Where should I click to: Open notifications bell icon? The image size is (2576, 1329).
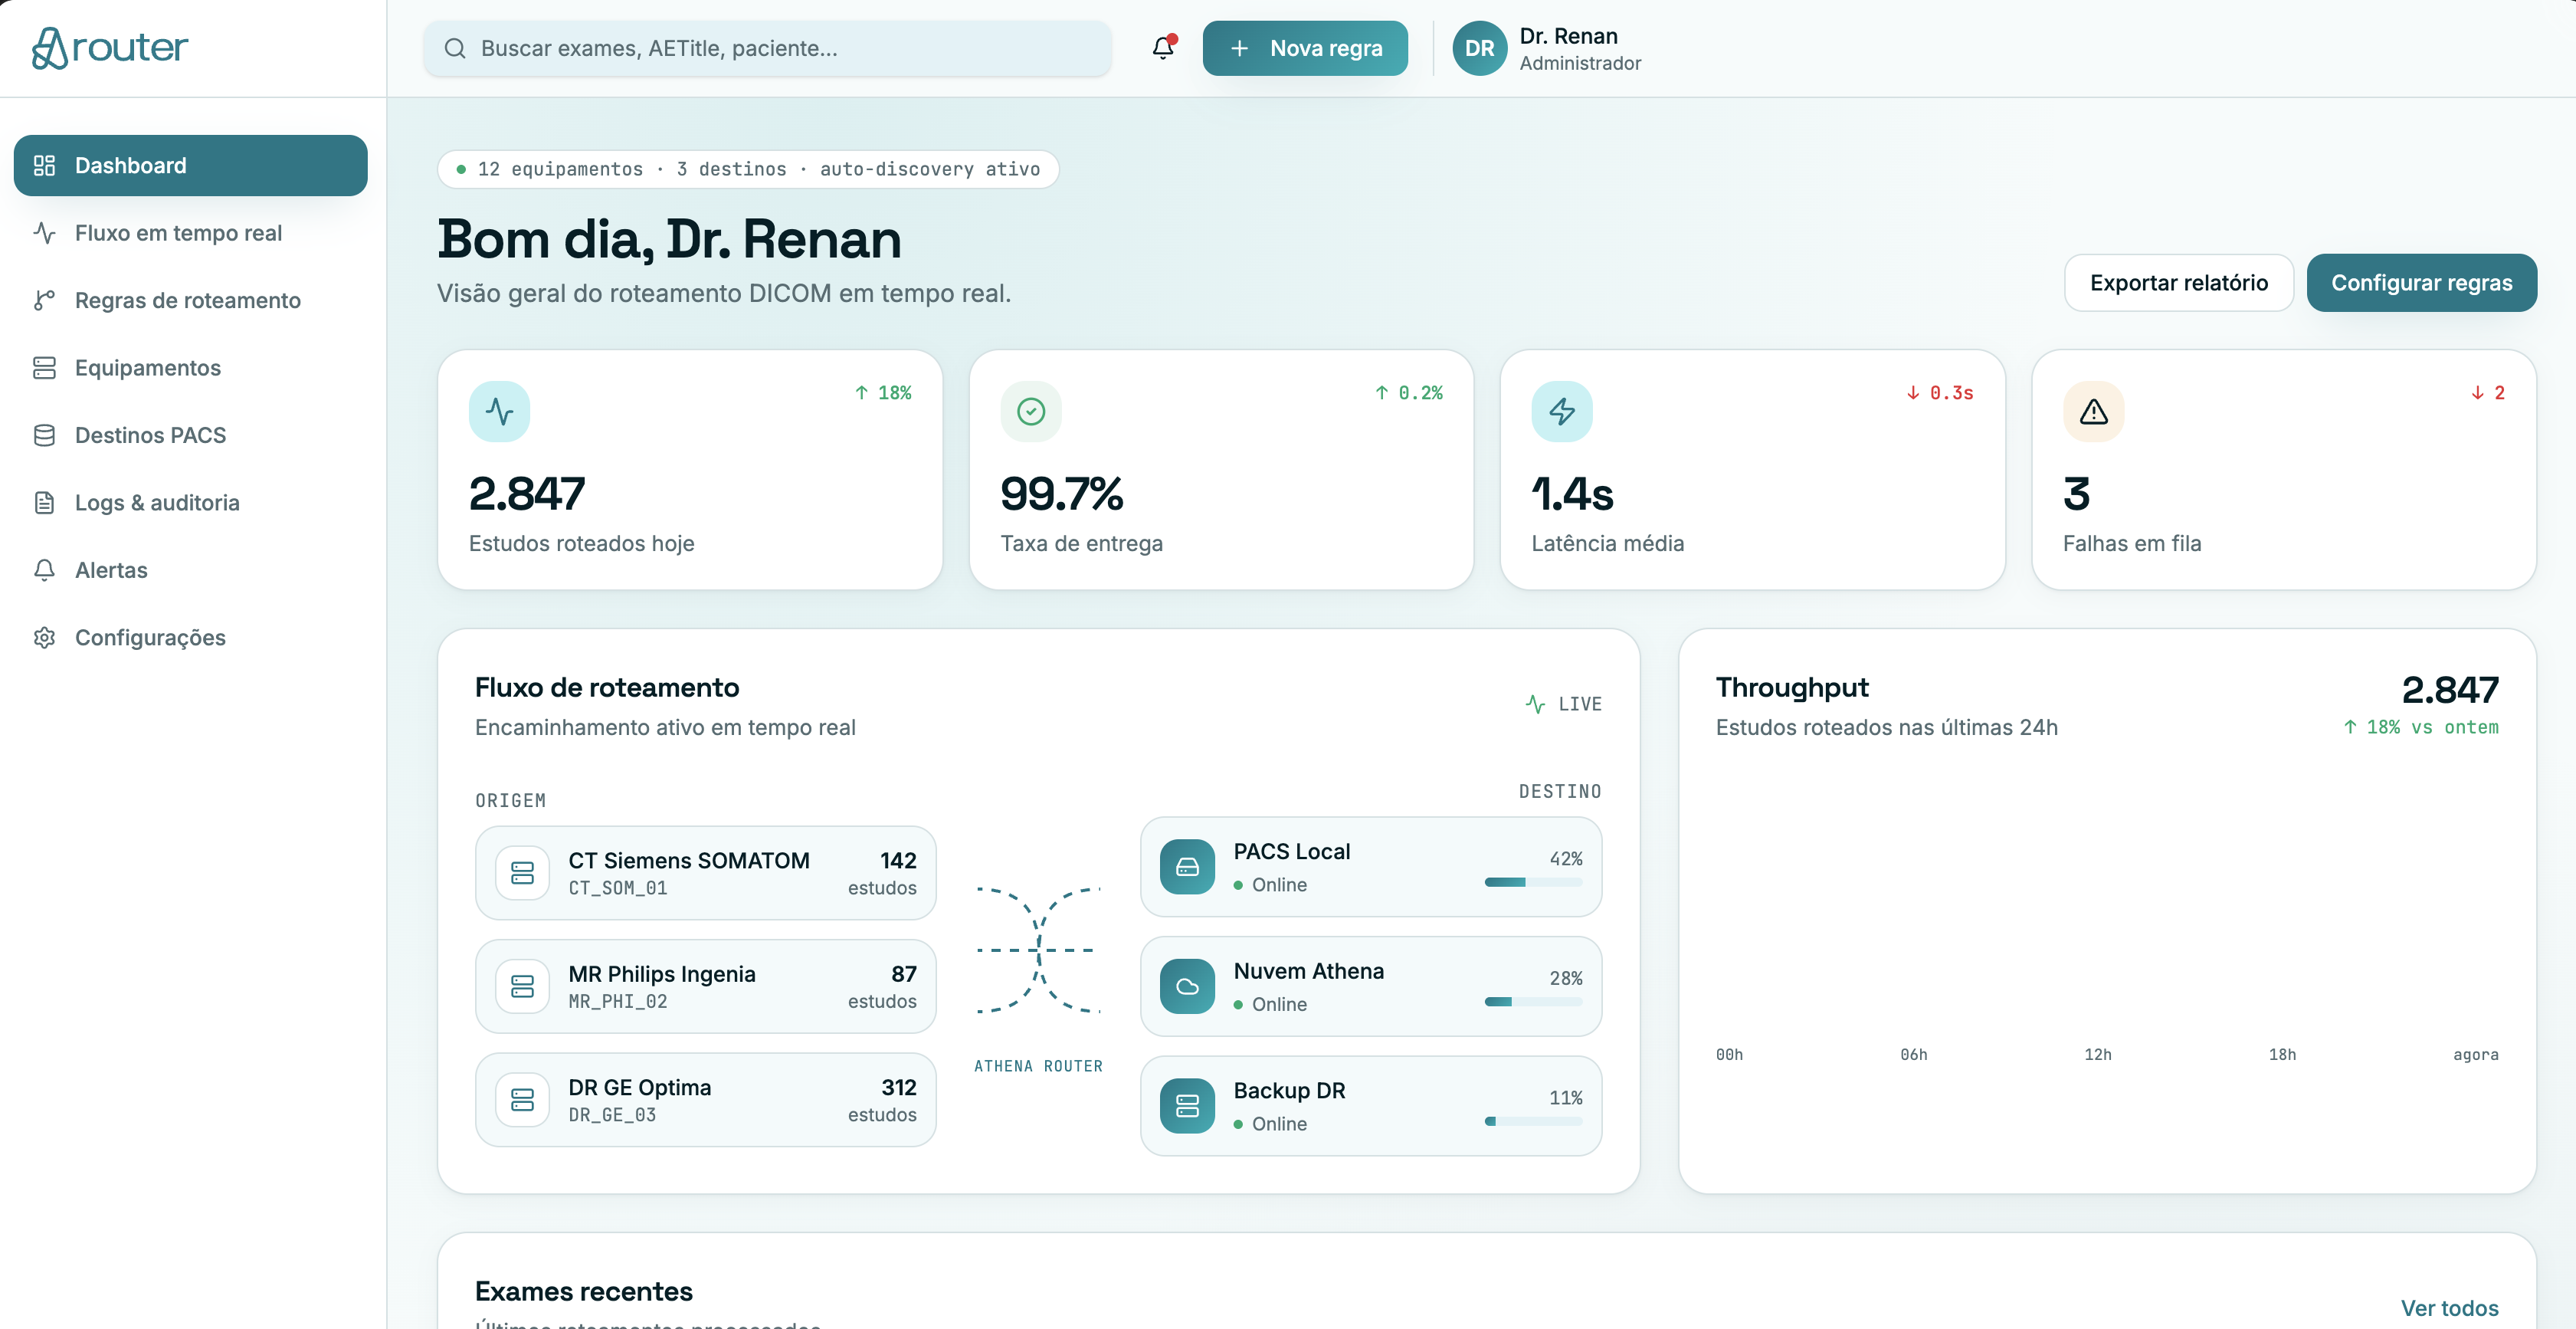[1163, 47]
